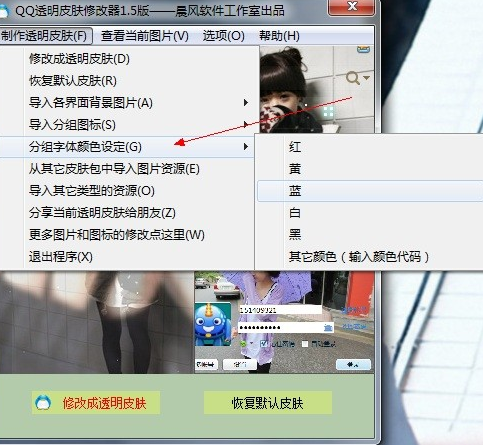Click the keyboard icon in password field

pos(328,328)
